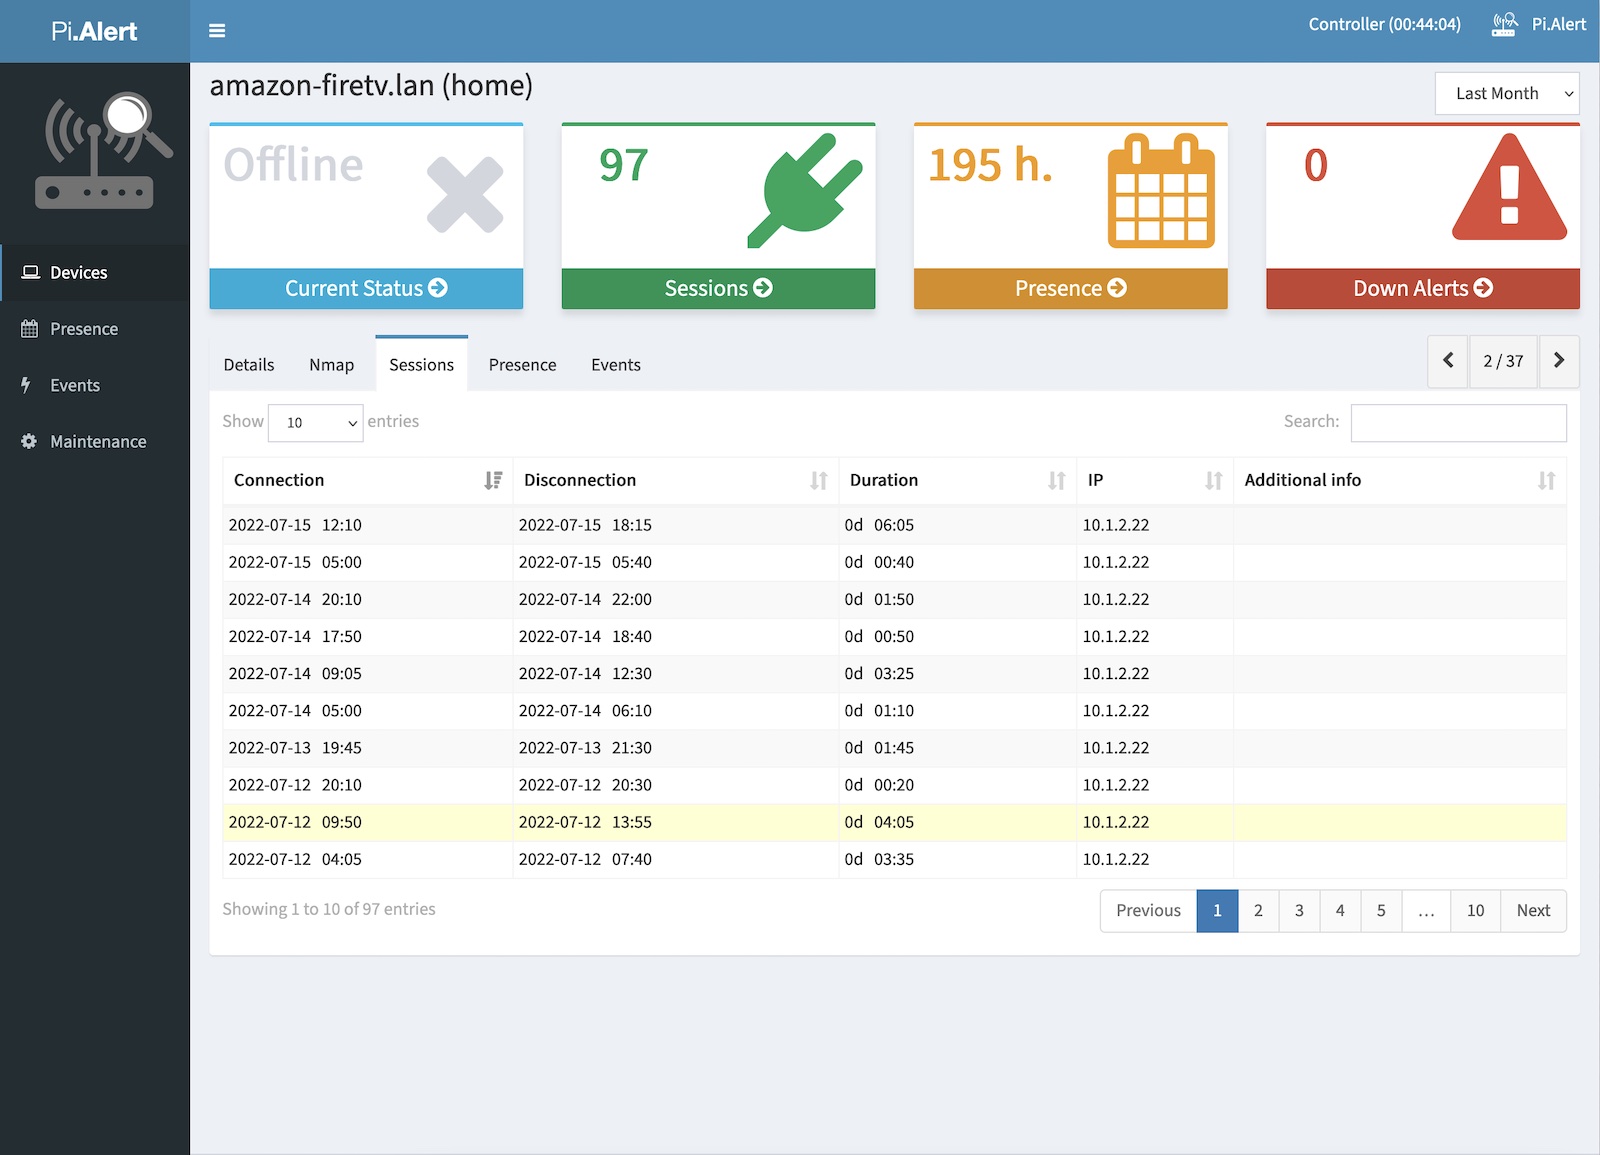Select Presence in the sidebar
The width and height of the screenshot is (1600, 1155).
(84, 329)
